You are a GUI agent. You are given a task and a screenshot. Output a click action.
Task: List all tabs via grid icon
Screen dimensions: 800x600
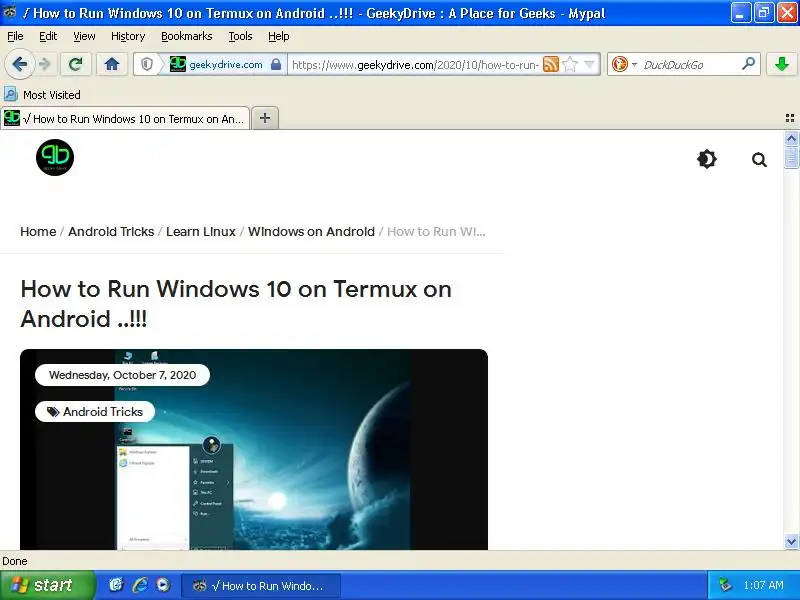click(x=790, y=118)
